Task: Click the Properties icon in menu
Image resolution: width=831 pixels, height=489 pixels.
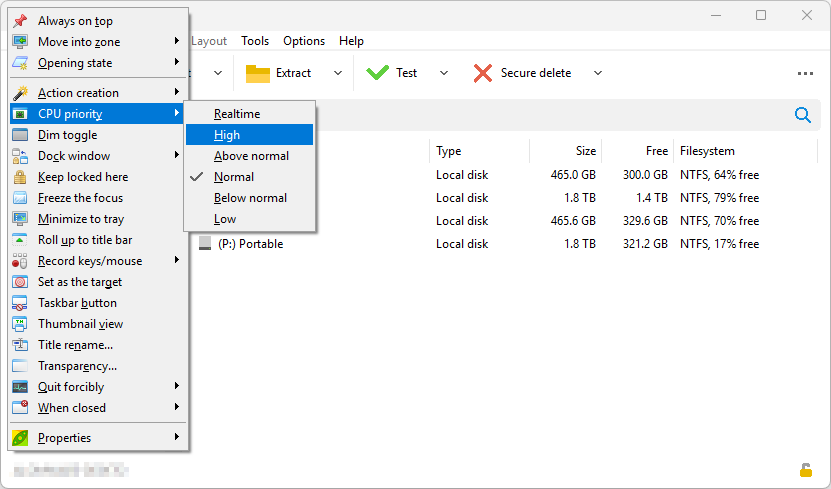Action: [x=20, y=437]
